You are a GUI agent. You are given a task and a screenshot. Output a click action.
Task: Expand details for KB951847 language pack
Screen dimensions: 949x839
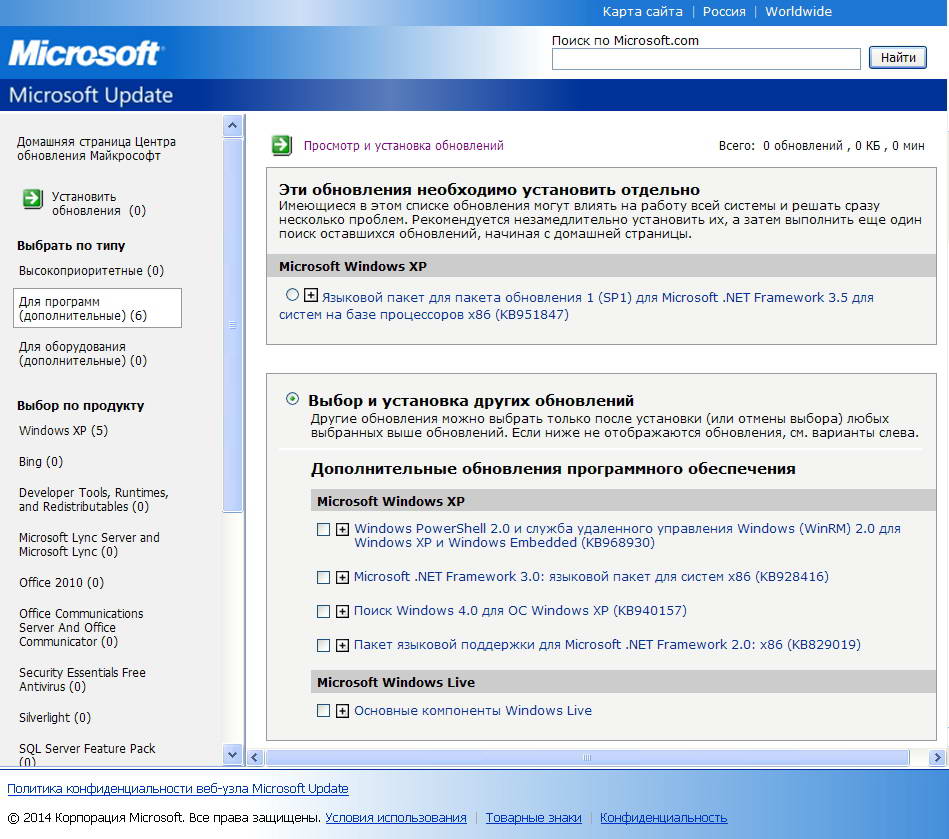pos(310,295)
